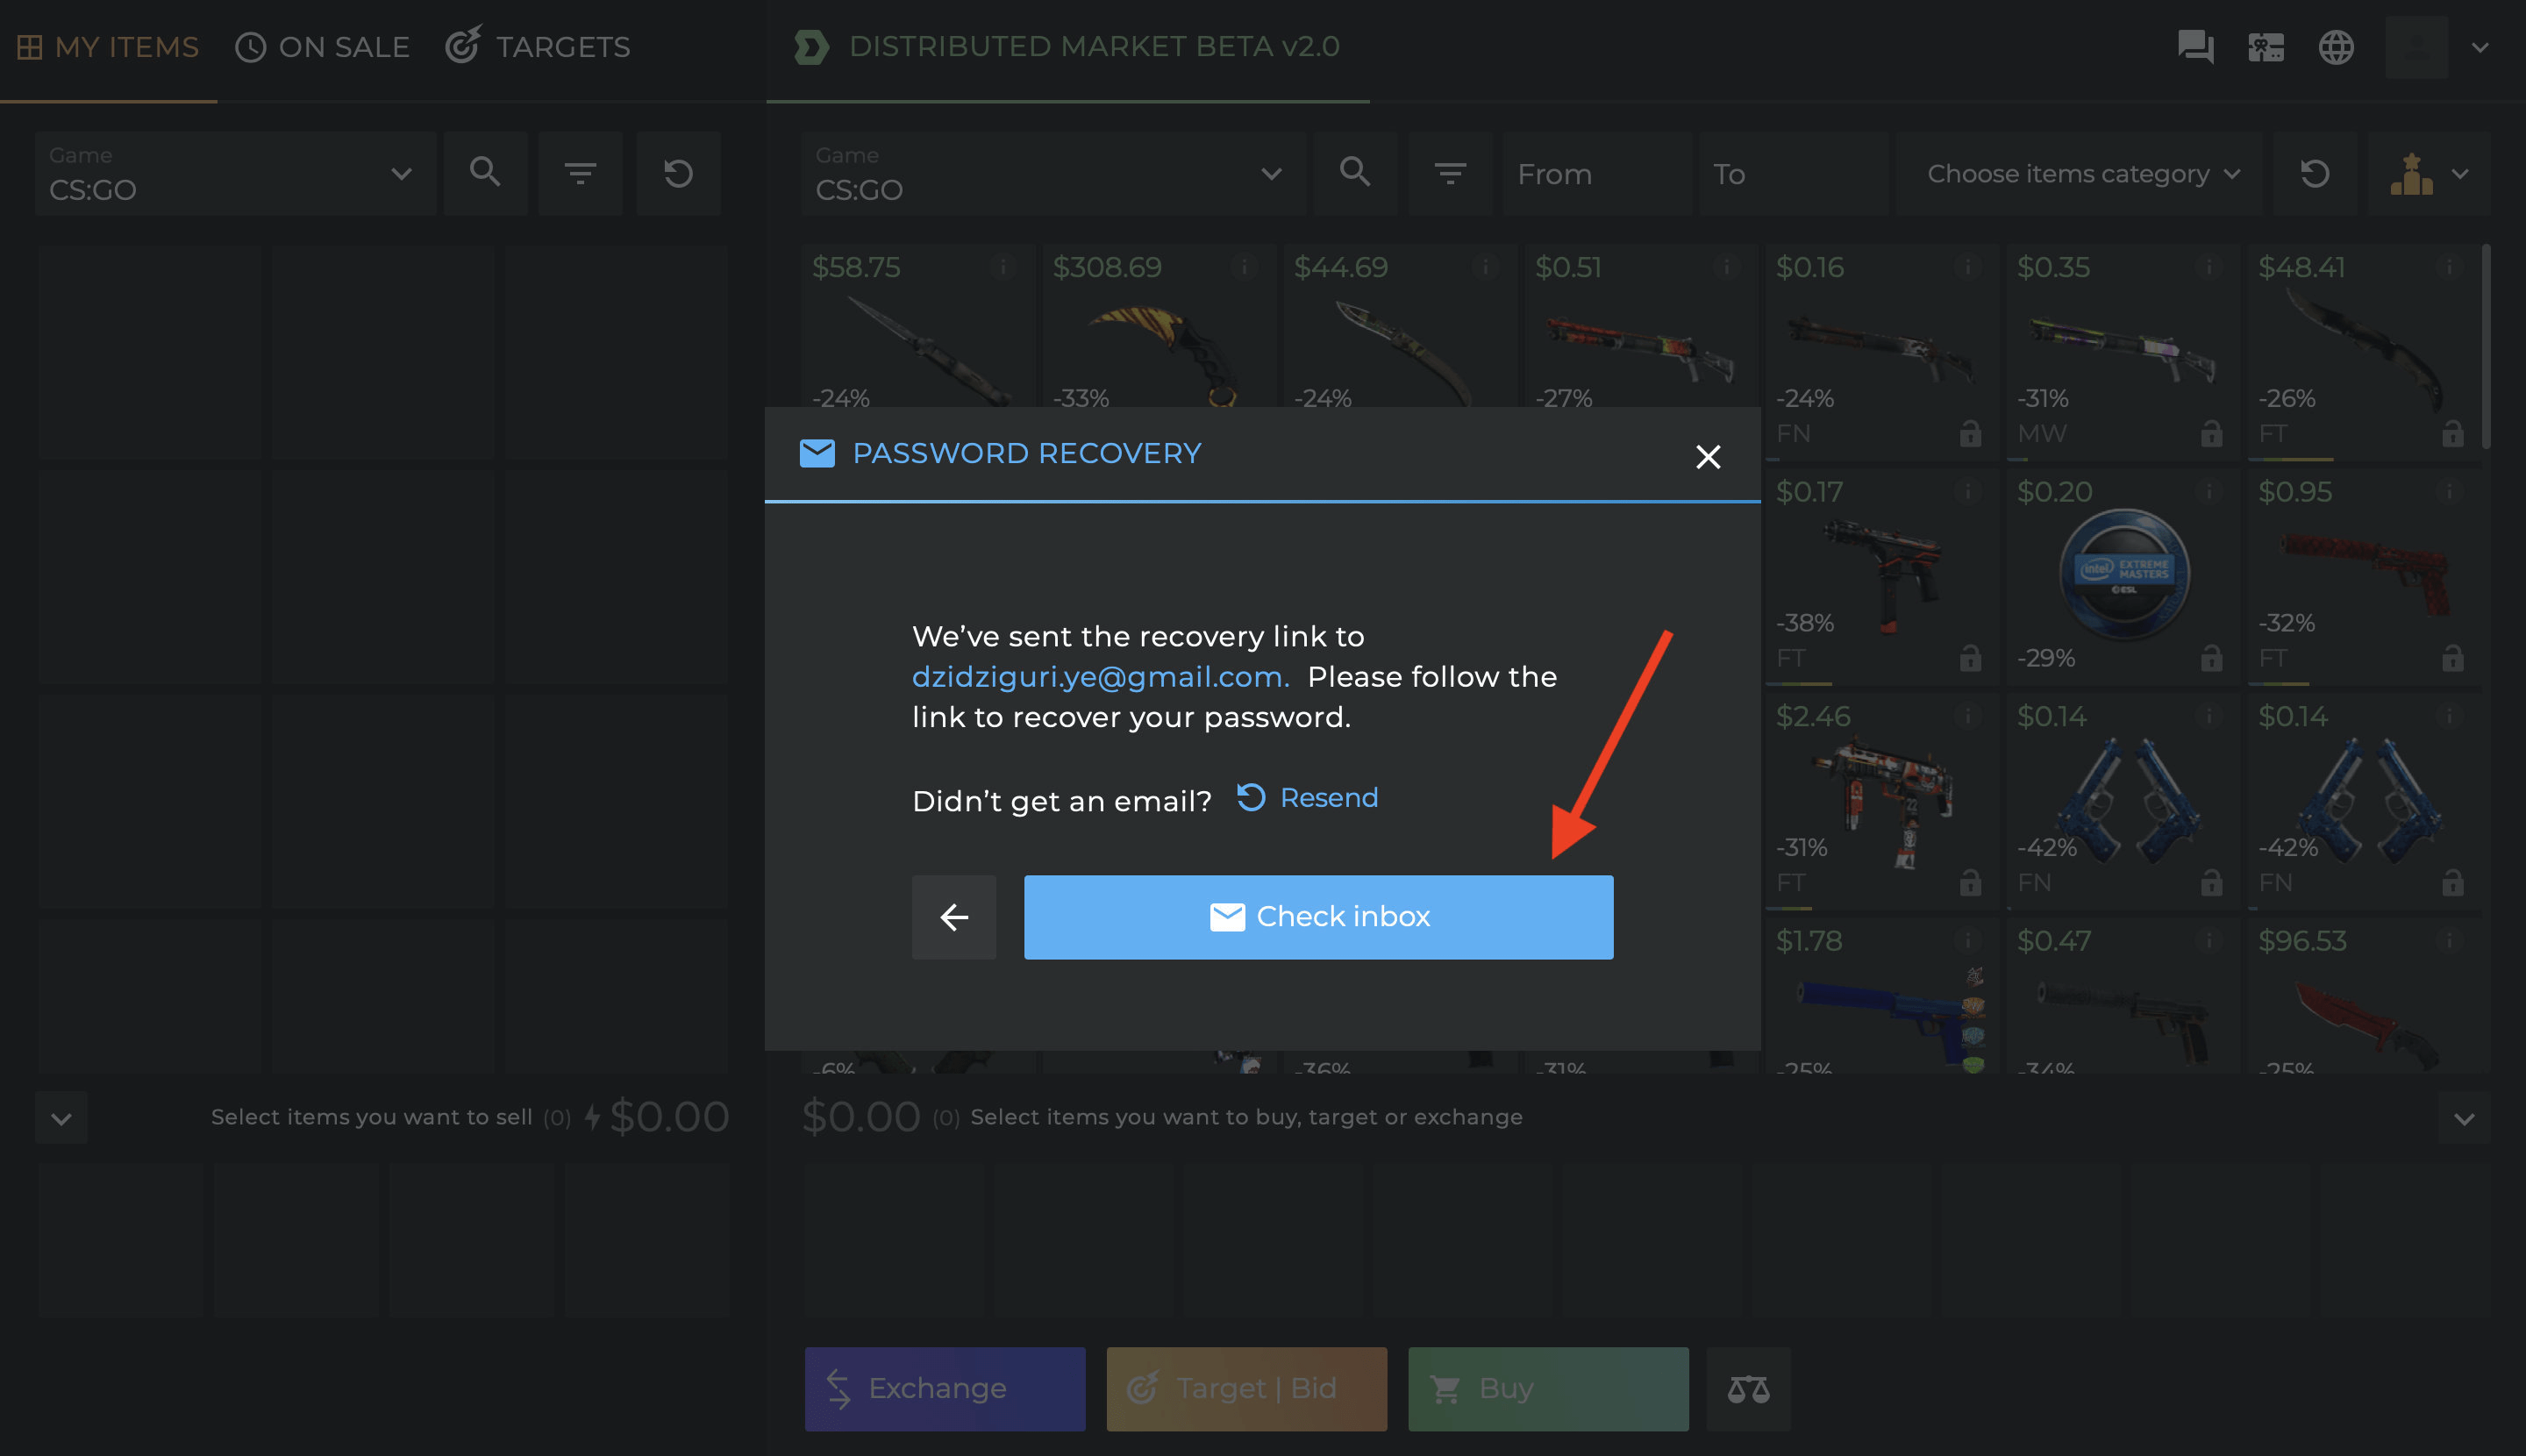Viewport: 2526px width, 1456px height.
Task: Click the balance scale compare icon
Action: [1748, 1388]
